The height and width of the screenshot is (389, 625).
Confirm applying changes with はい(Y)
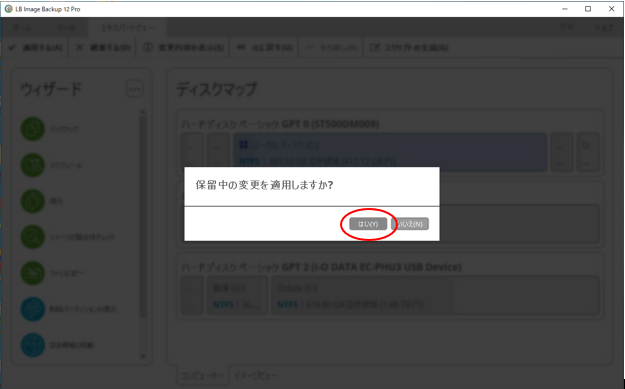click(x=368, y=224)
